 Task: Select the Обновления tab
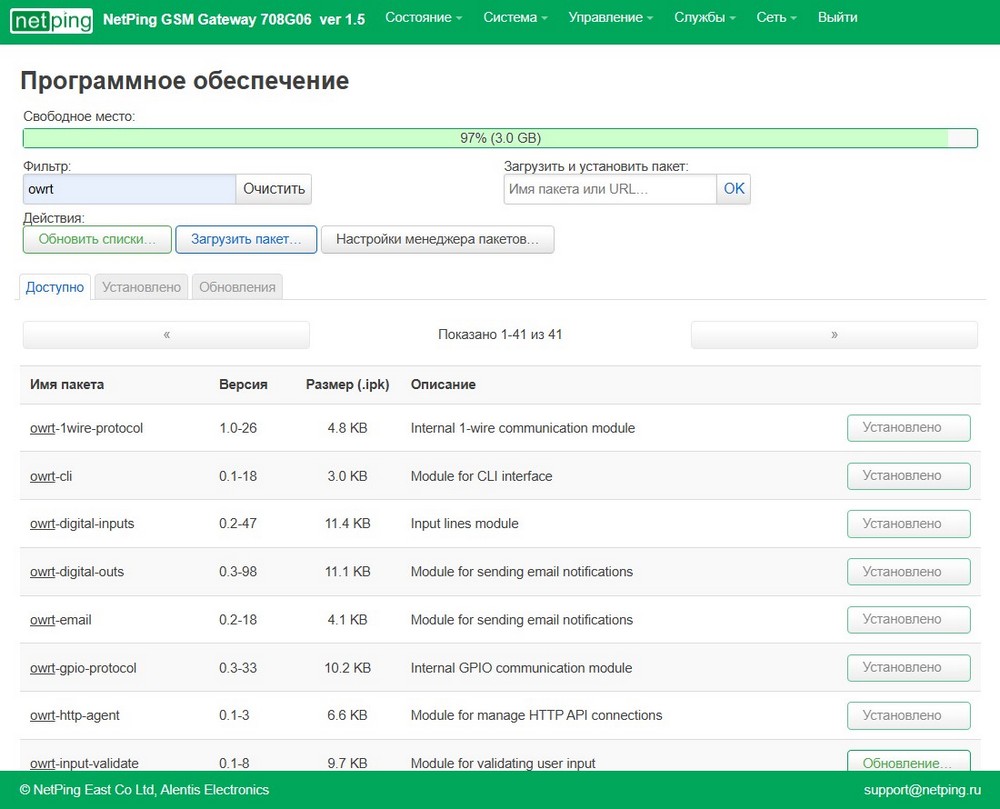click(x=237, y=287)
